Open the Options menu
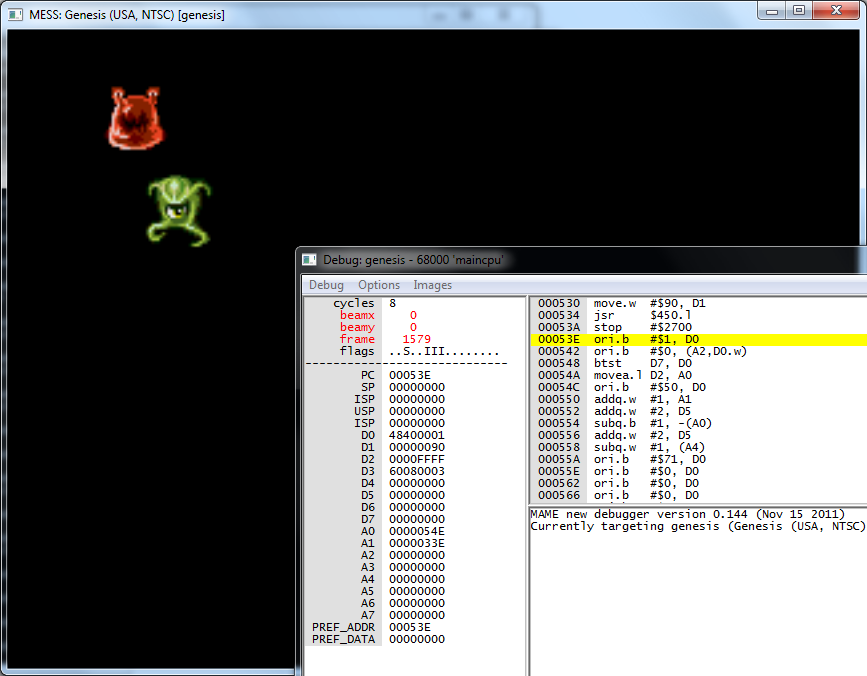Image resolution: width=867 pixels, height=676 pixels. click(379, 285)
